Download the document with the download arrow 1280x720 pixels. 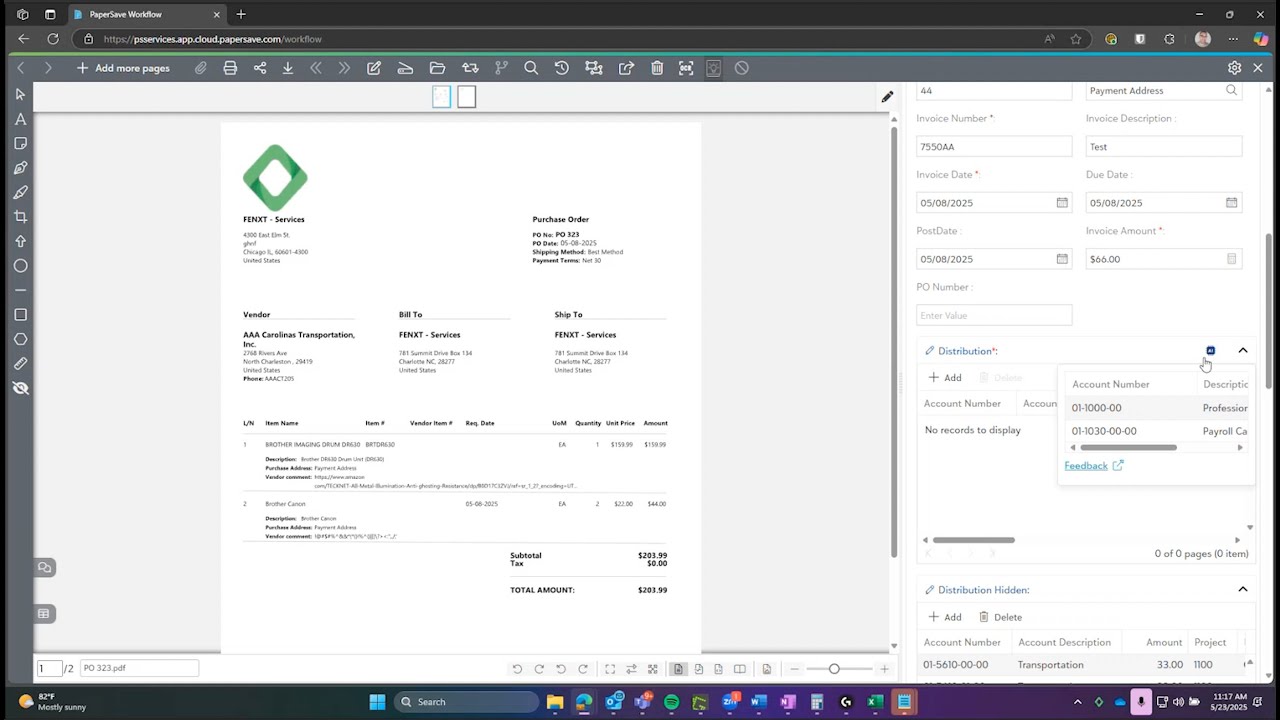click(x=288, y=68)
